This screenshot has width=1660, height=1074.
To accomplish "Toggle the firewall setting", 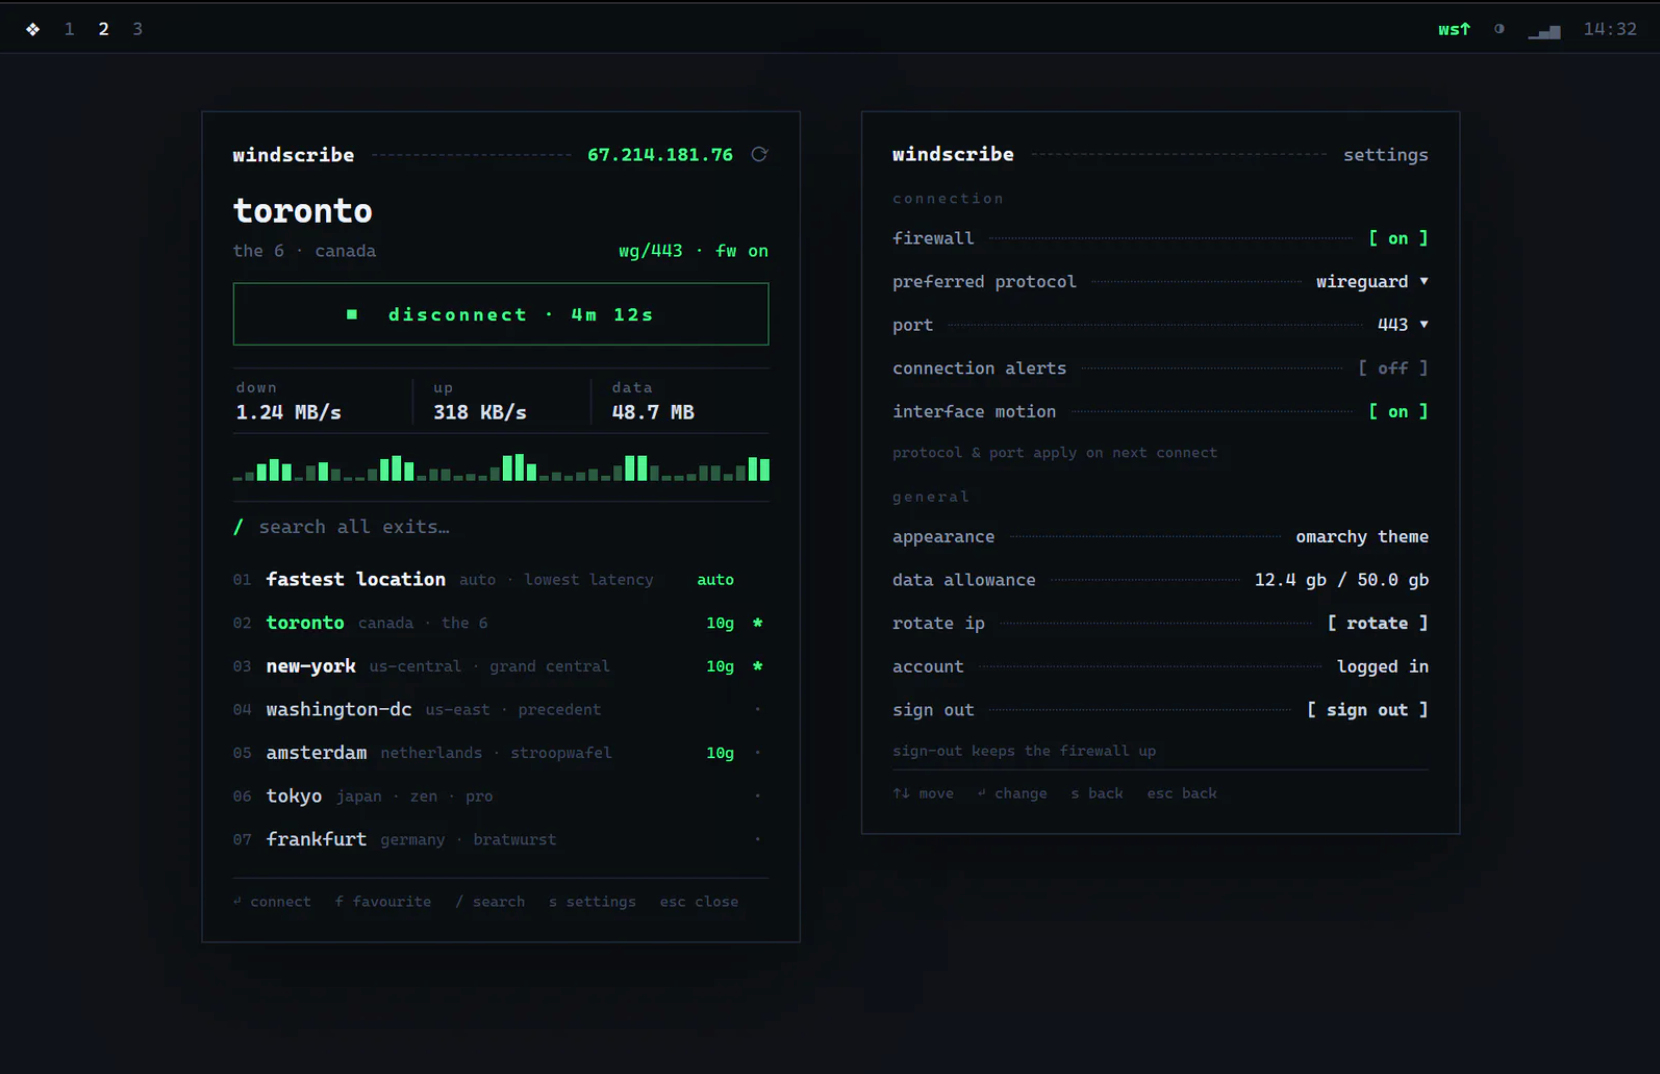I will point(1398,238).
